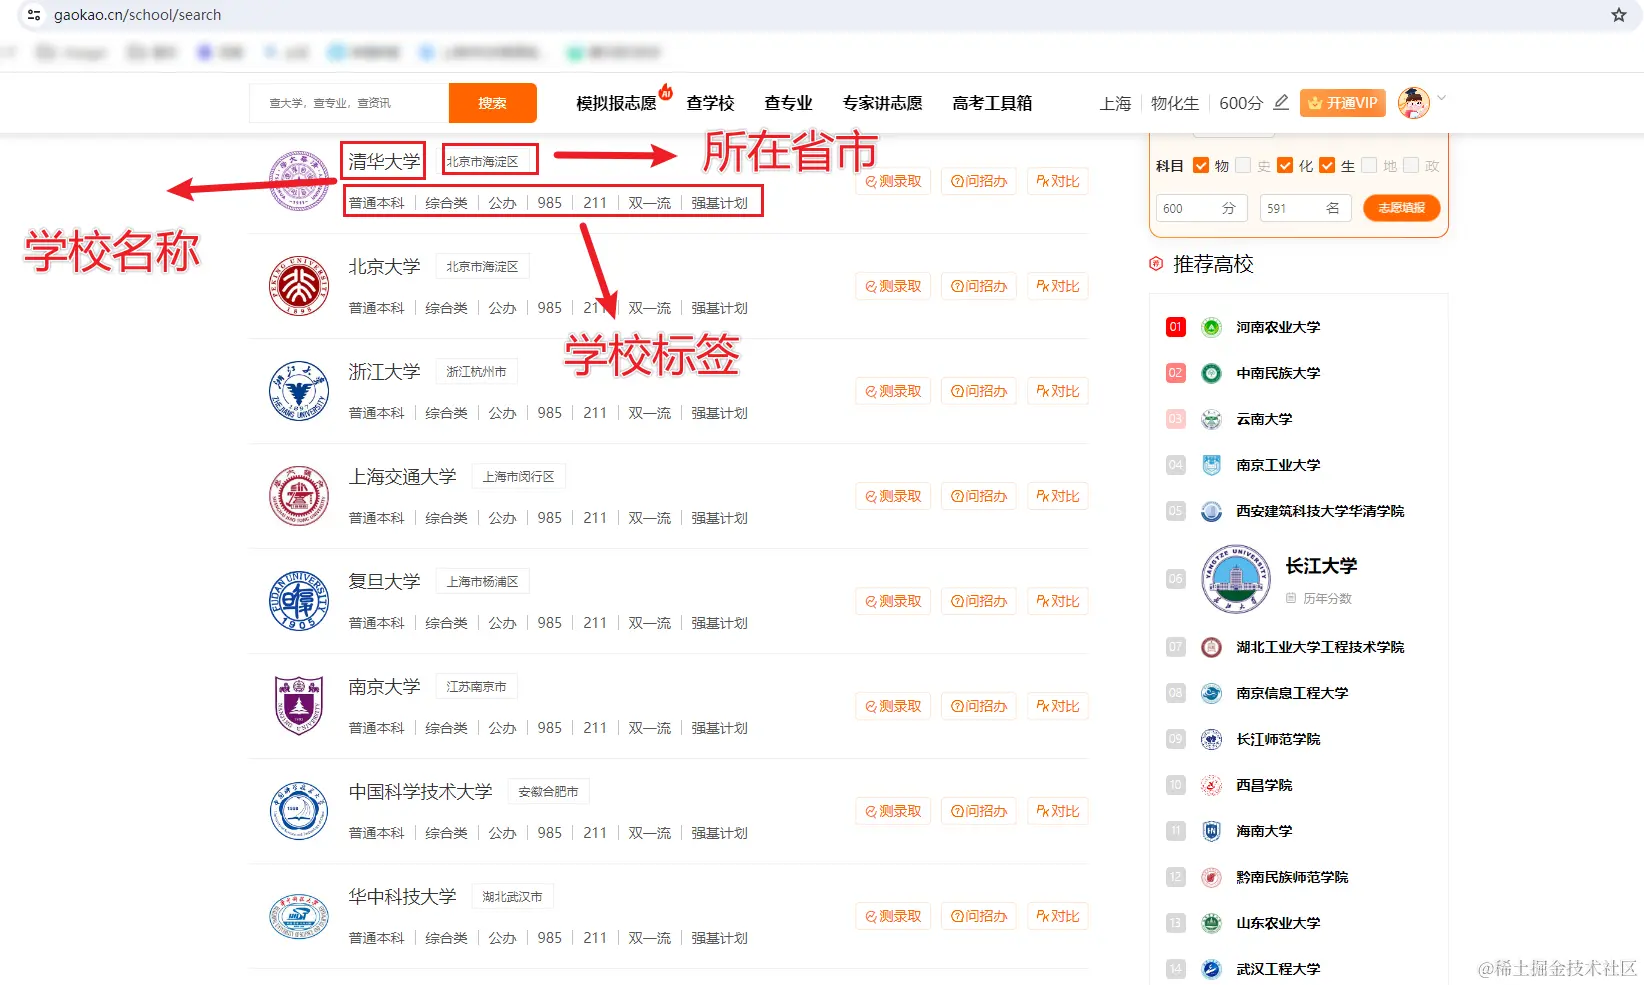Click 测录取 for 清华大学
Screen dimensions: 1644x985
893,181
